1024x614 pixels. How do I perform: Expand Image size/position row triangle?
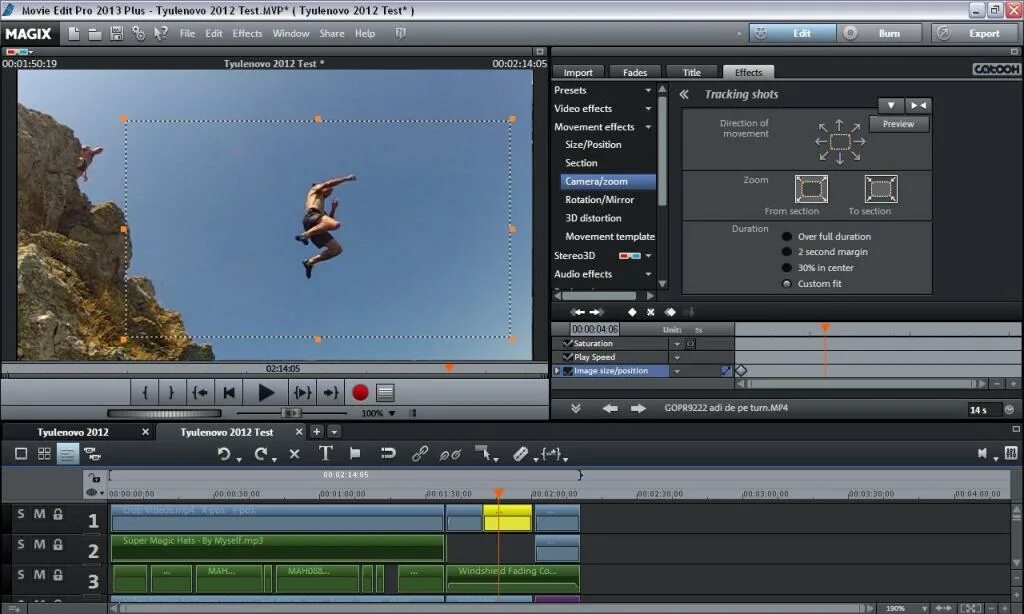point(557,370)
